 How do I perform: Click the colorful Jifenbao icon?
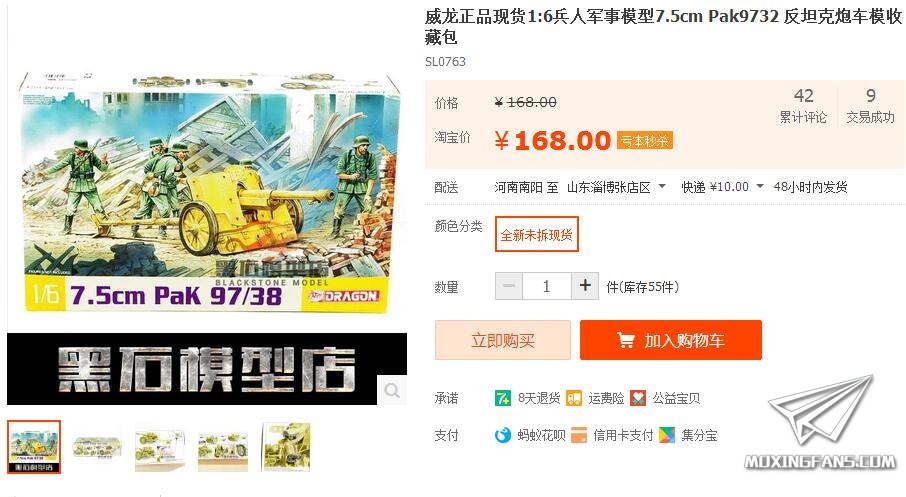pyautogui.click(x=667, y=435)
